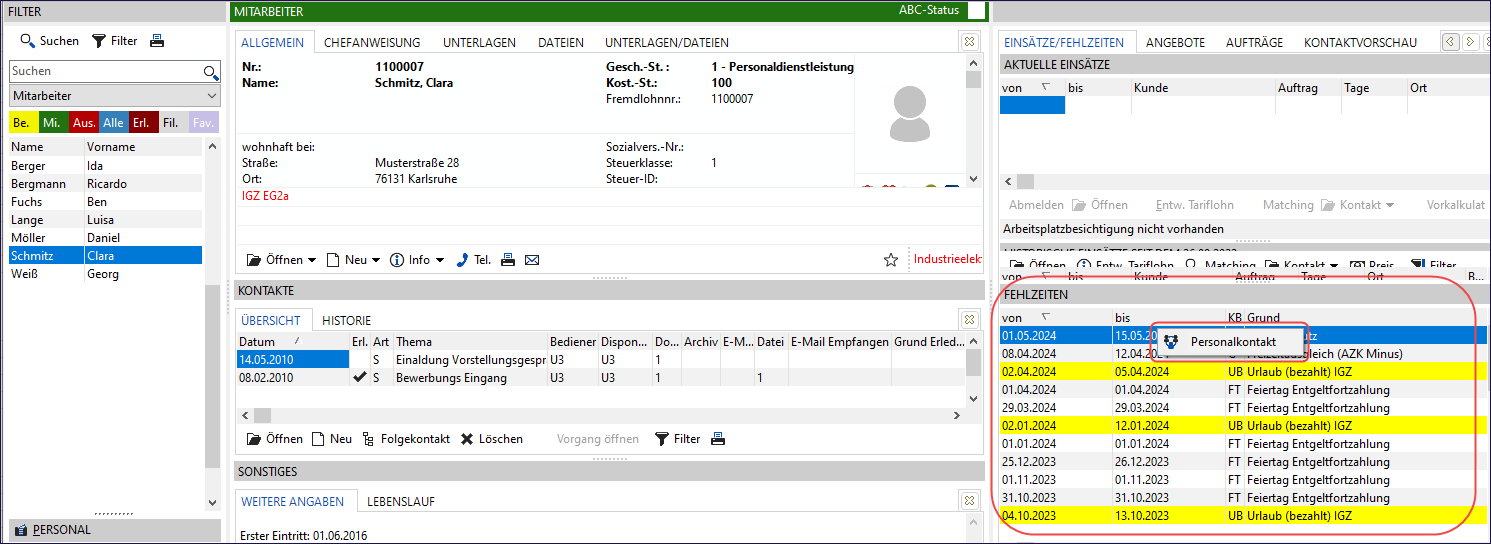
Task: Expand the Neu dropdown arrow in Mitarbeiter toolbar
Action: click(376, 260)
